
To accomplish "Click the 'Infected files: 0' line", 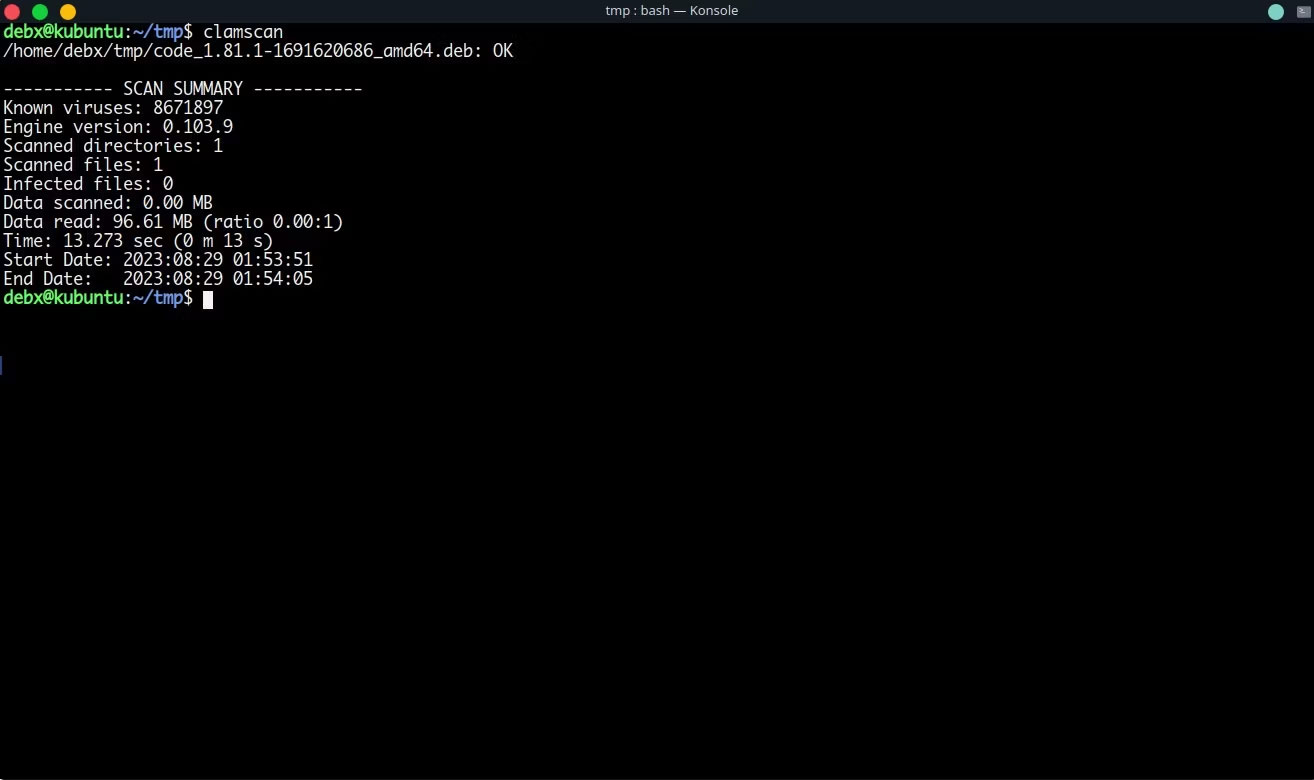I will click(x=88, y=184).
